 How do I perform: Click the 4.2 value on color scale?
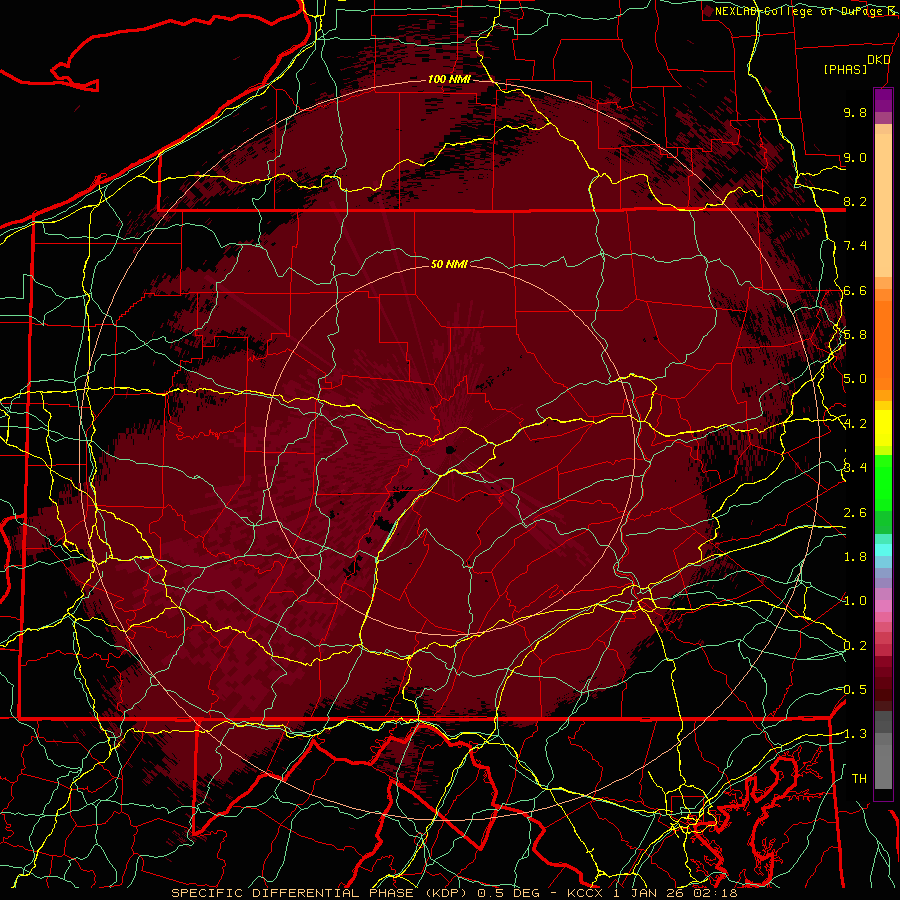[855, 424]
